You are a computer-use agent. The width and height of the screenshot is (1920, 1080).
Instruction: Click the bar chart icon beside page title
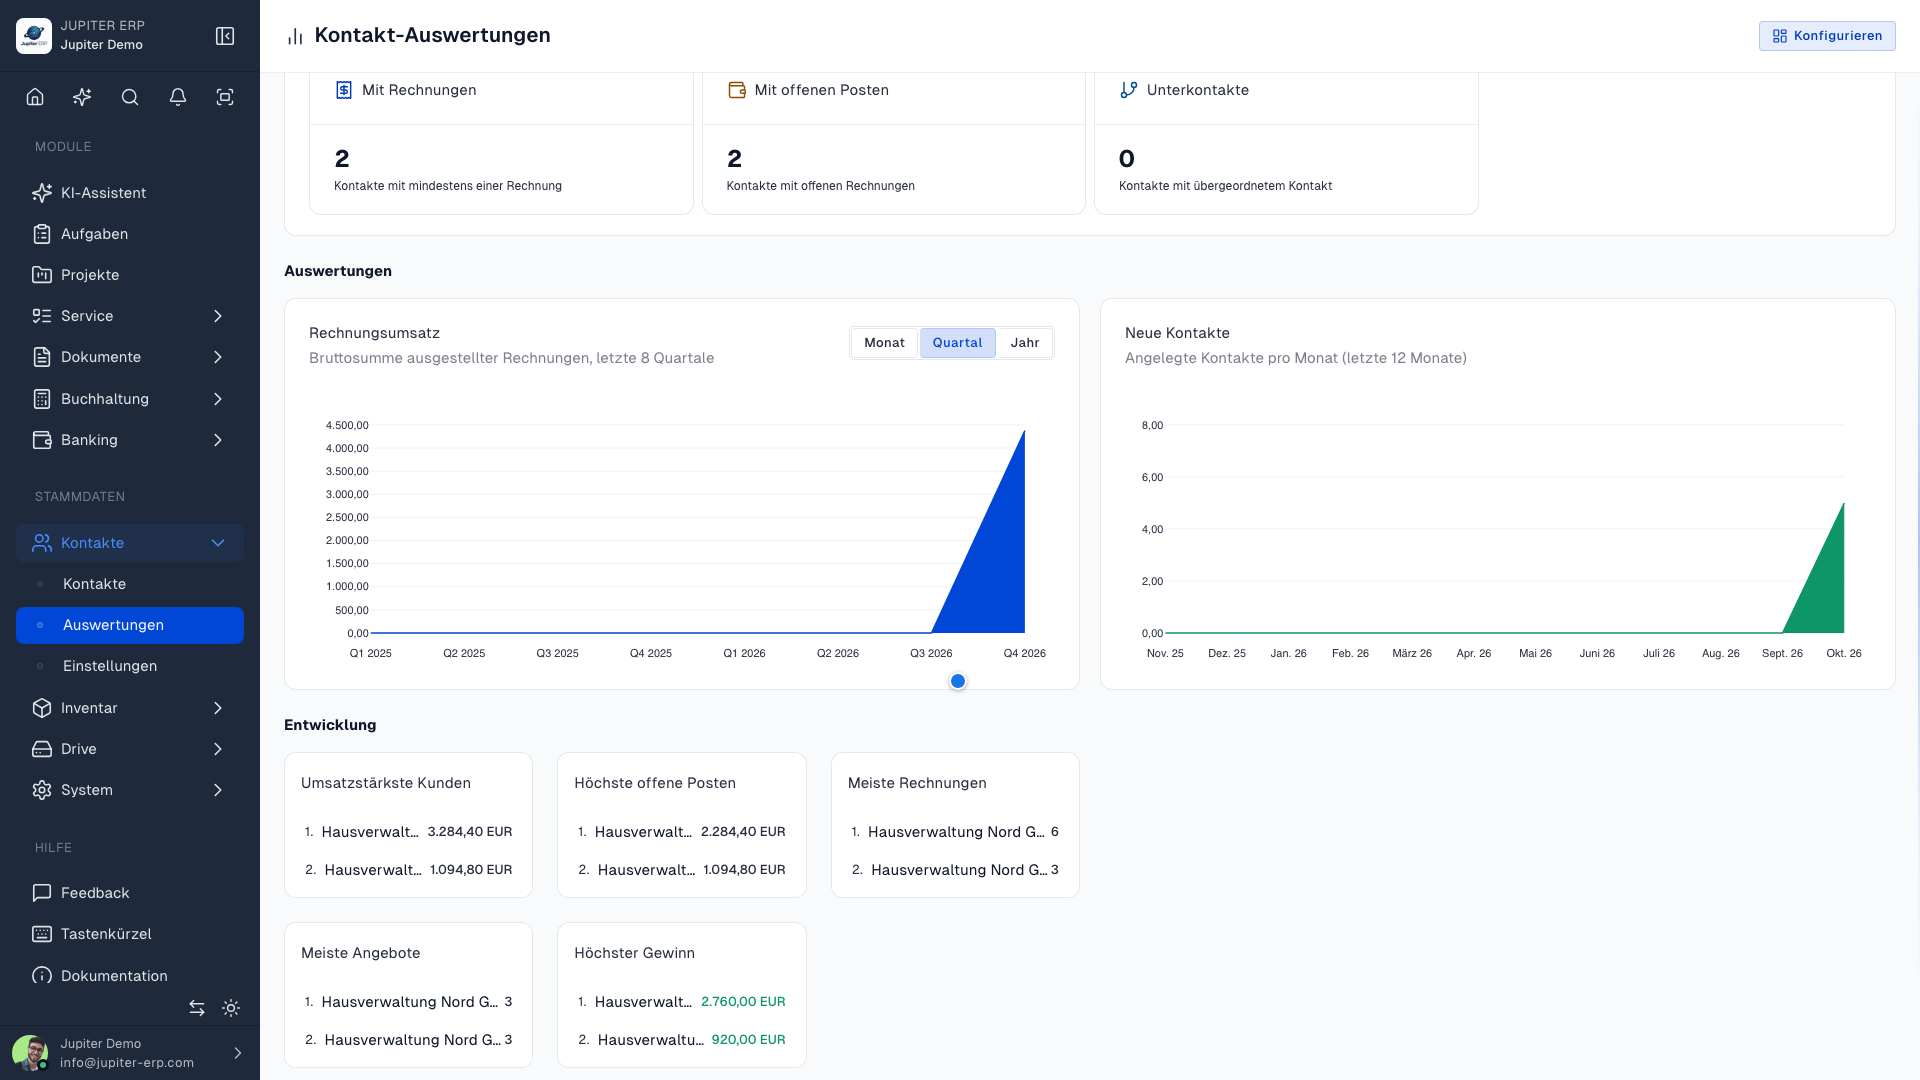295,37
